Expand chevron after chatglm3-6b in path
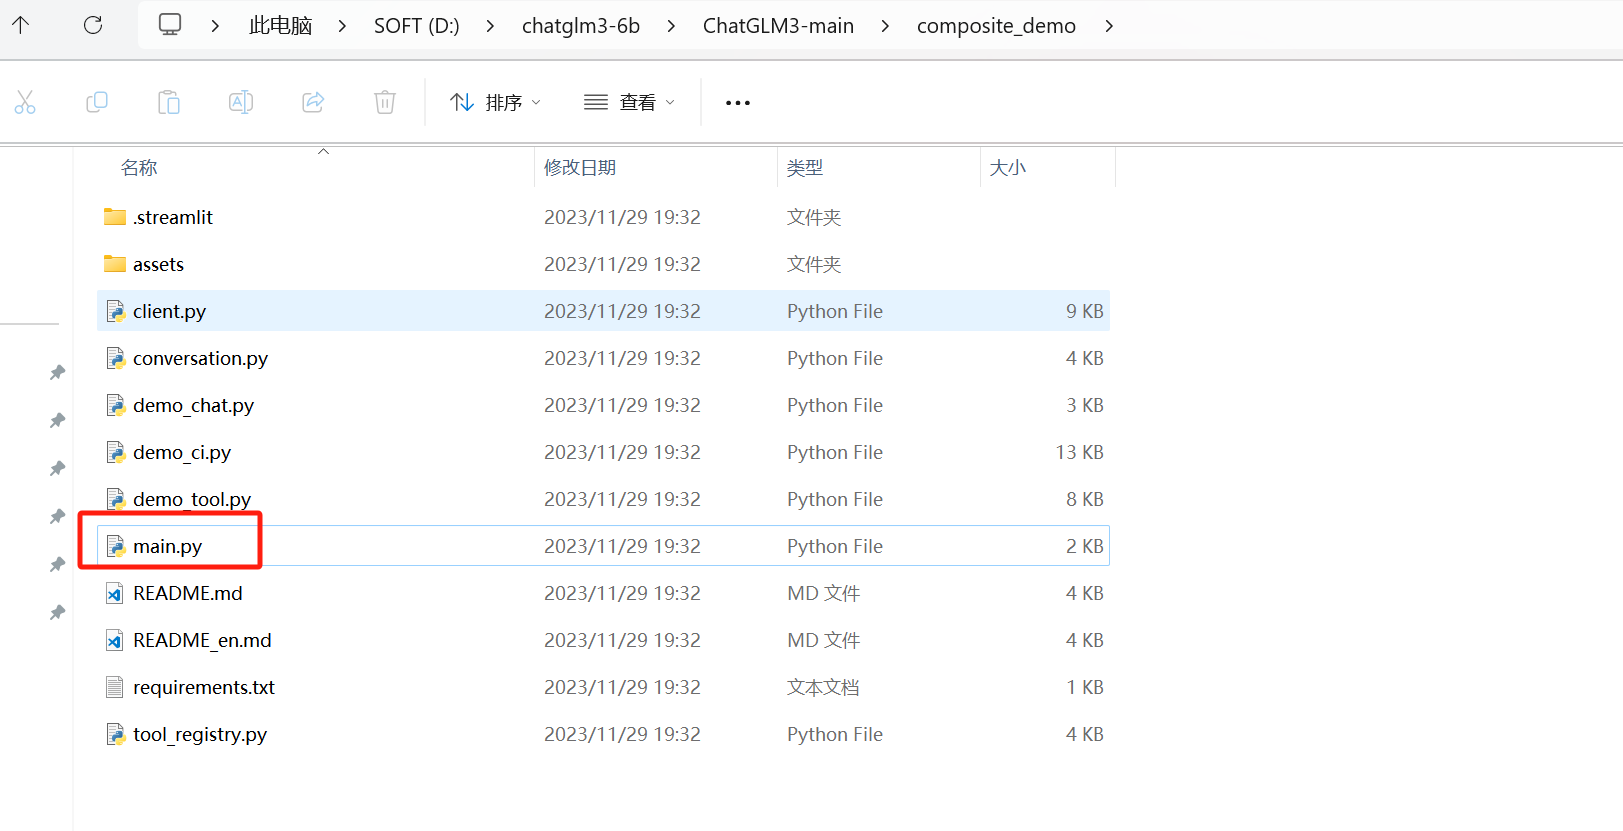 pos(671,26)
